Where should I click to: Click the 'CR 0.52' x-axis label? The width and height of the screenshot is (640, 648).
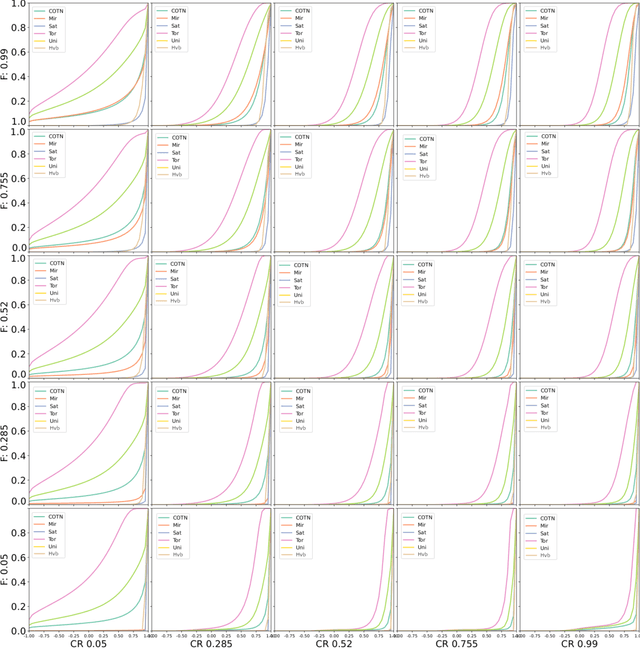coord(334,642)
